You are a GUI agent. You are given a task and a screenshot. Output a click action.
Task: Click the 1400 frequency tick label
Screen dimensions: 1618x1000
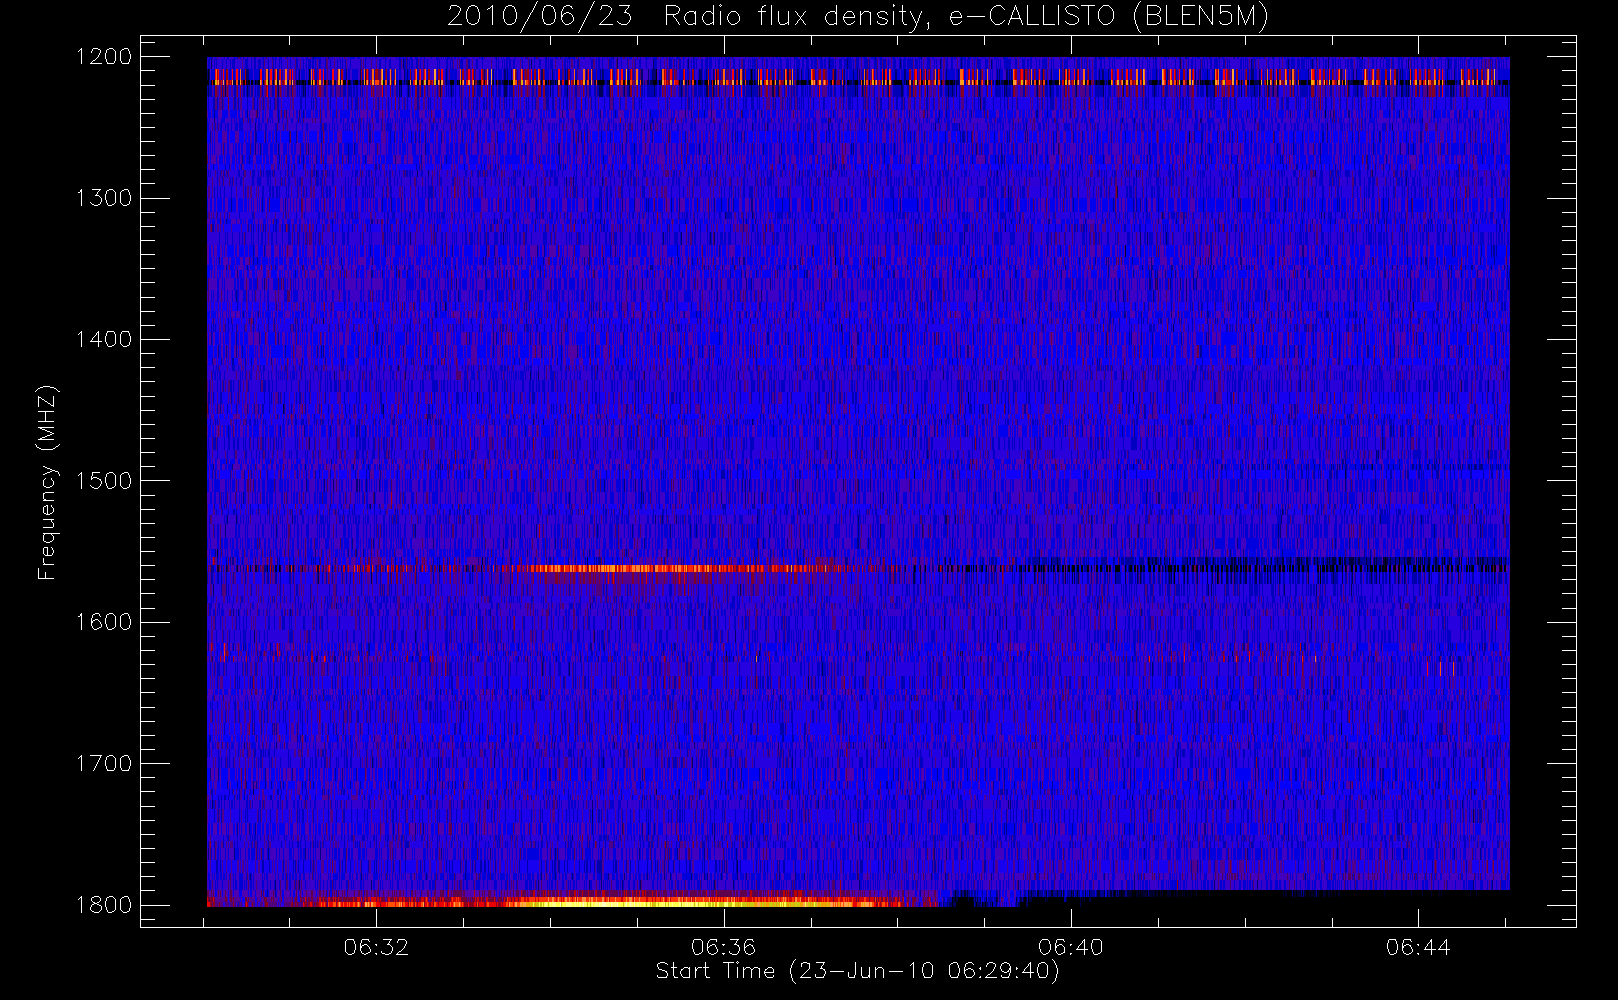tap(104, 340)
